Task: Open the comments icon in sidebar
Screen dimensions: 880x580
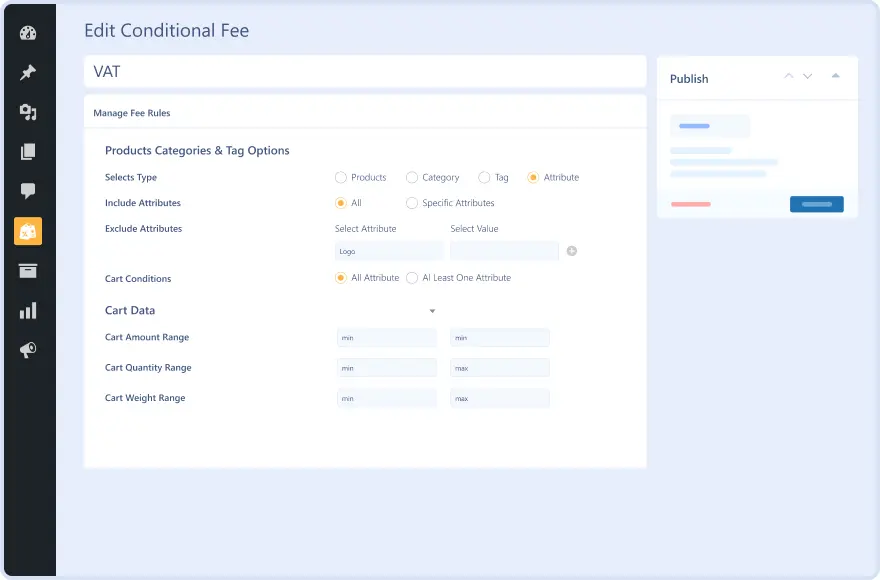Action: (x=27, y=190)
